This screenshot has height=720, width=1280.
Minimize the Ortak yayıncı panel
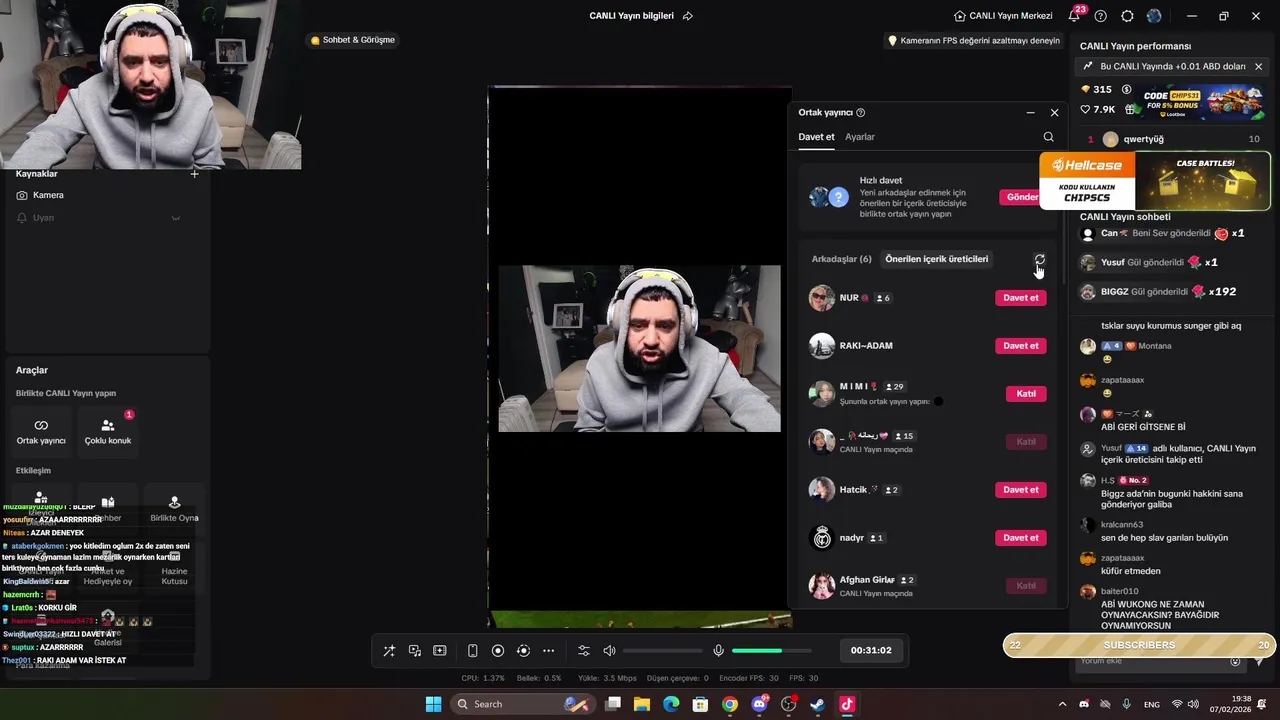[1031, 113]
